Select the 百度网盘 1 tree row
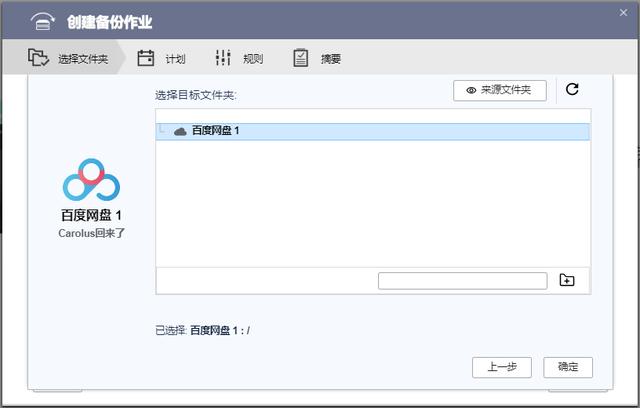 372,131
